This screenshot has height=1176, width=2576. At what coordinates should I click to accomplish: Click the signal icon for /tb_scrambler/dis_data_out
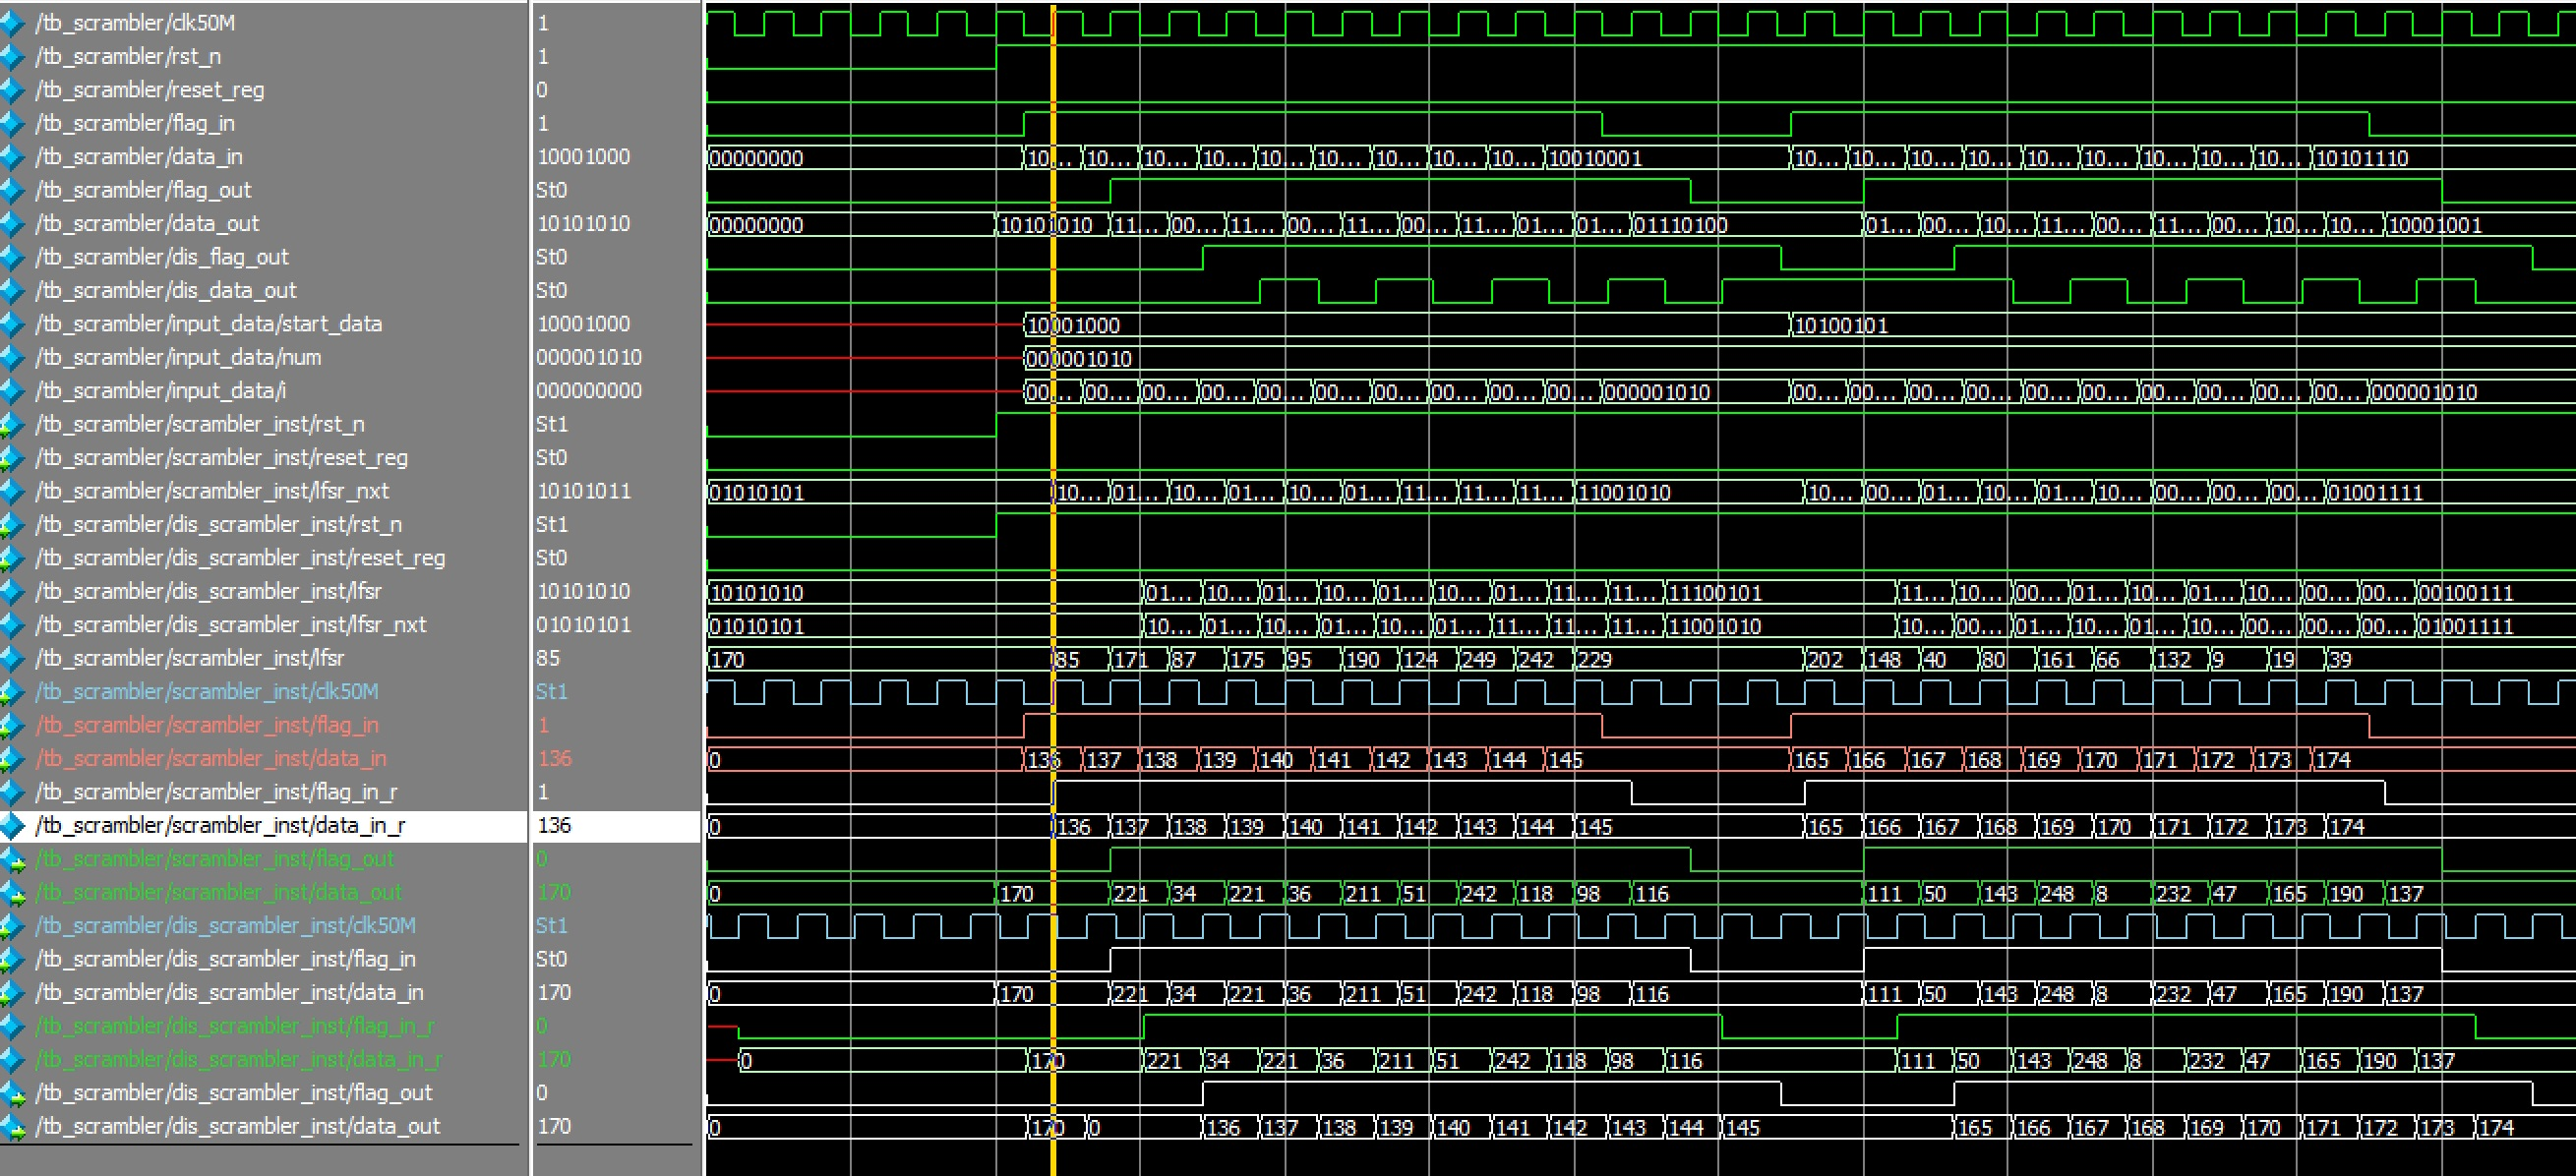click(12, 291)
